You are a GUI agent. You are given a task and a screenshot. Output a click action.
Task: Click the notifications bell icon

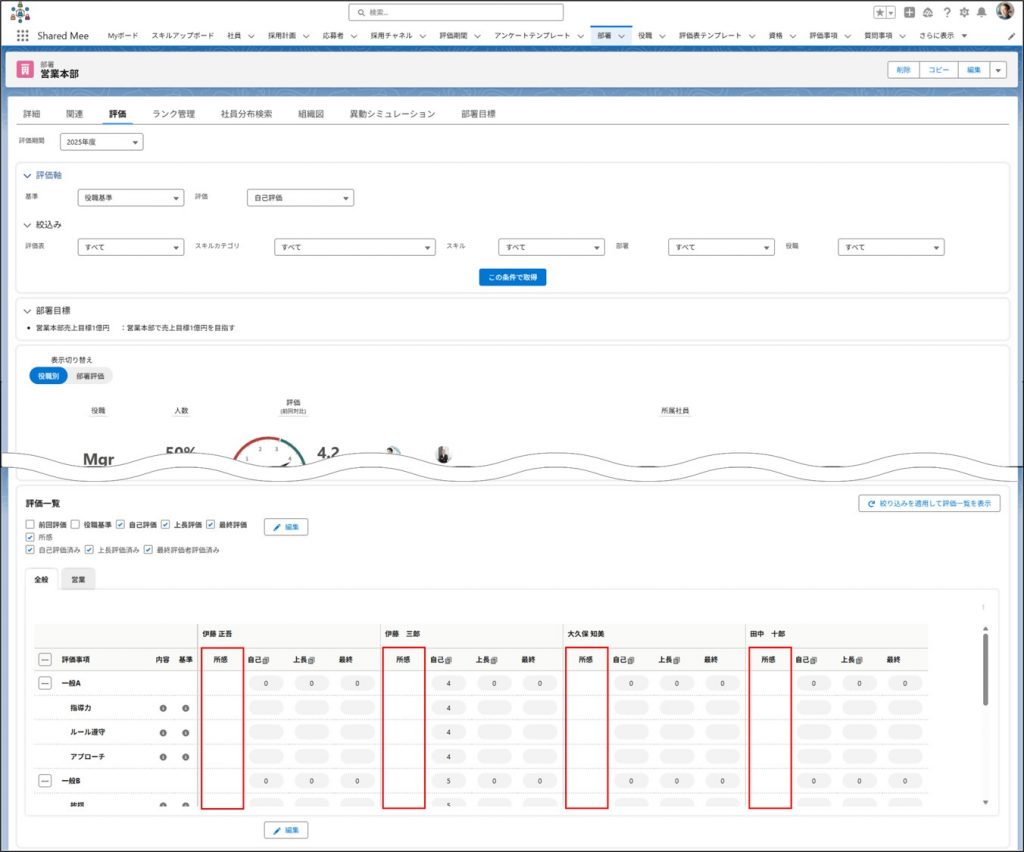[x=981, y=12]
